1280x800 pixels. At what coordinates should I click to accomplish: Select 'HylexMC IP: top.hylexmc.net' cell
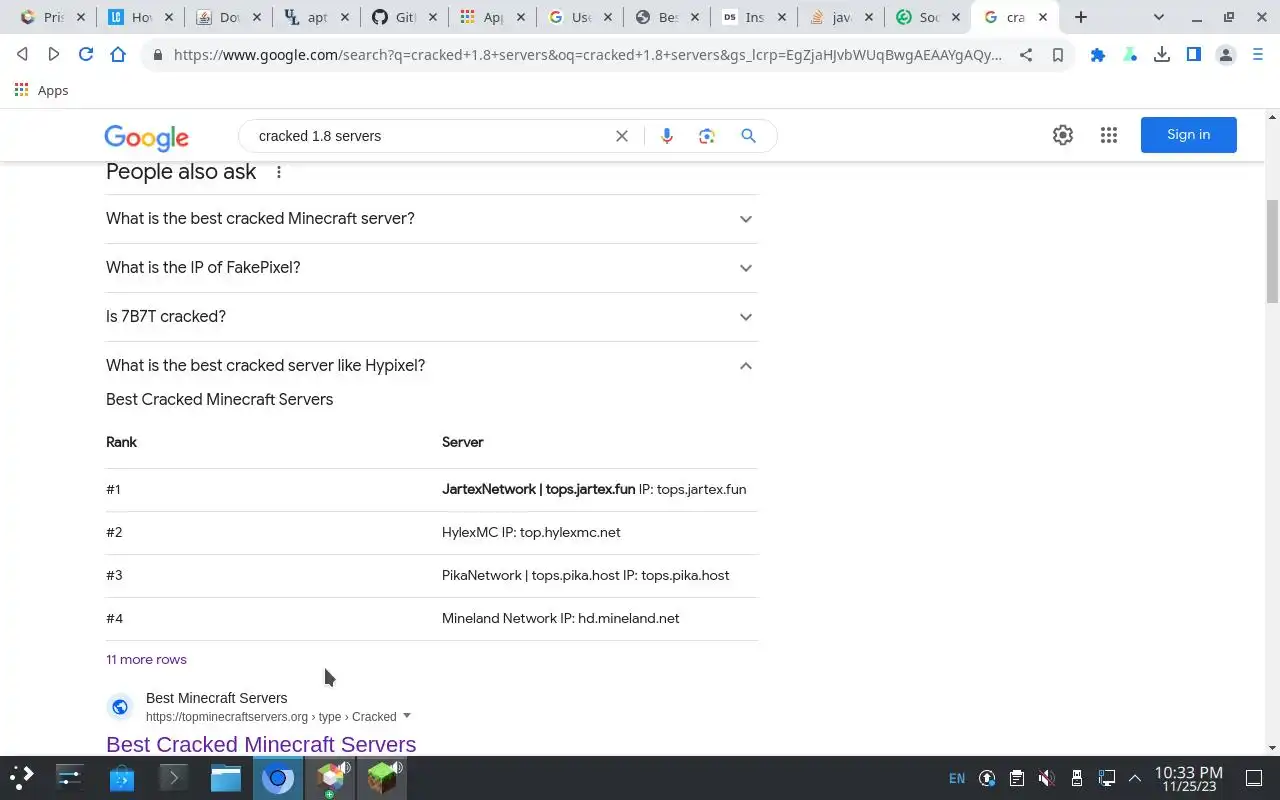[531, 532]
